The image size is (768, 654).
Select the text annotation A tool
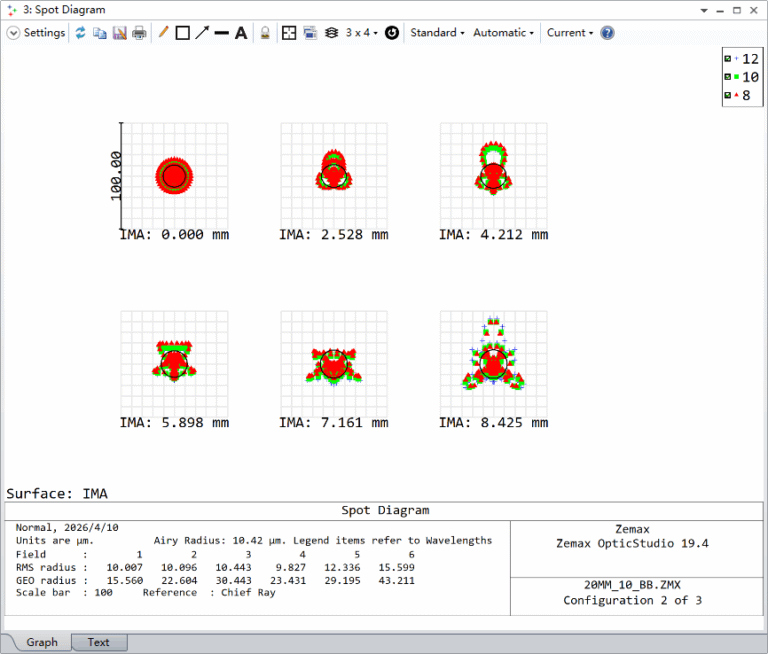pyautogui.click(x=241, y=33)
